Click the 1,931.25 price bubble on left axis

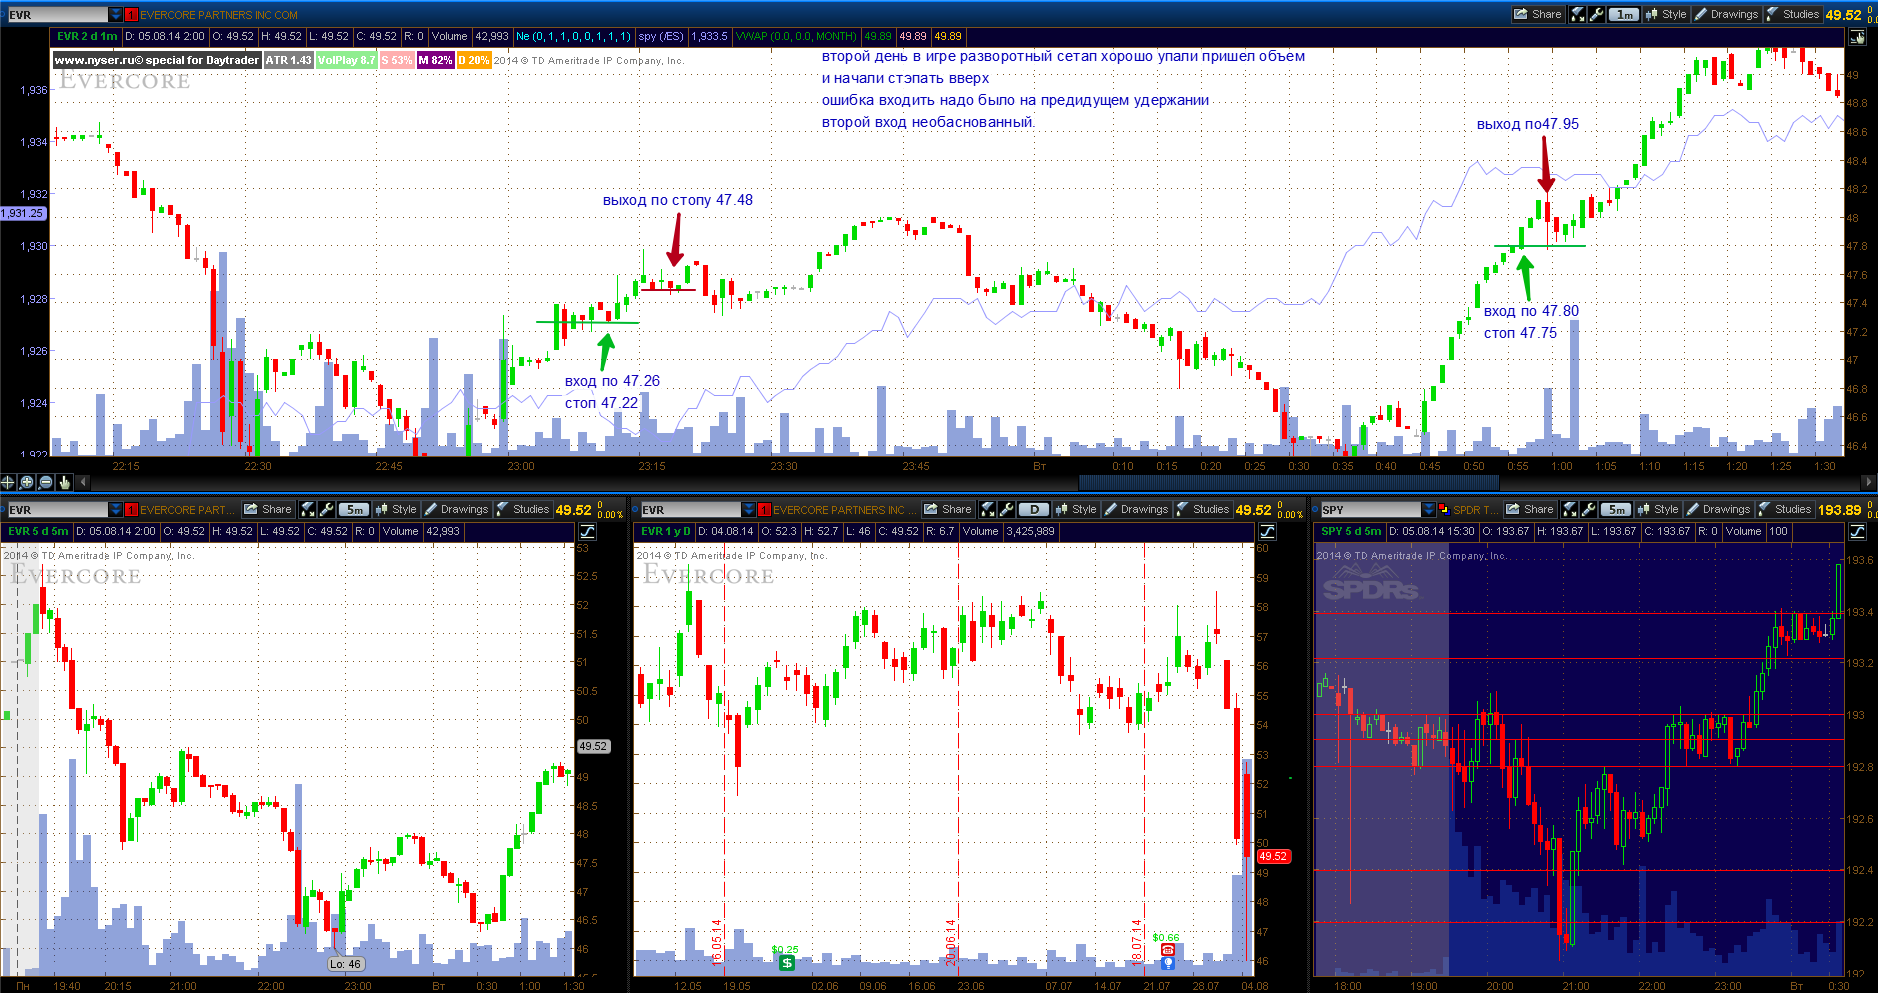click(x=23, y=213)
